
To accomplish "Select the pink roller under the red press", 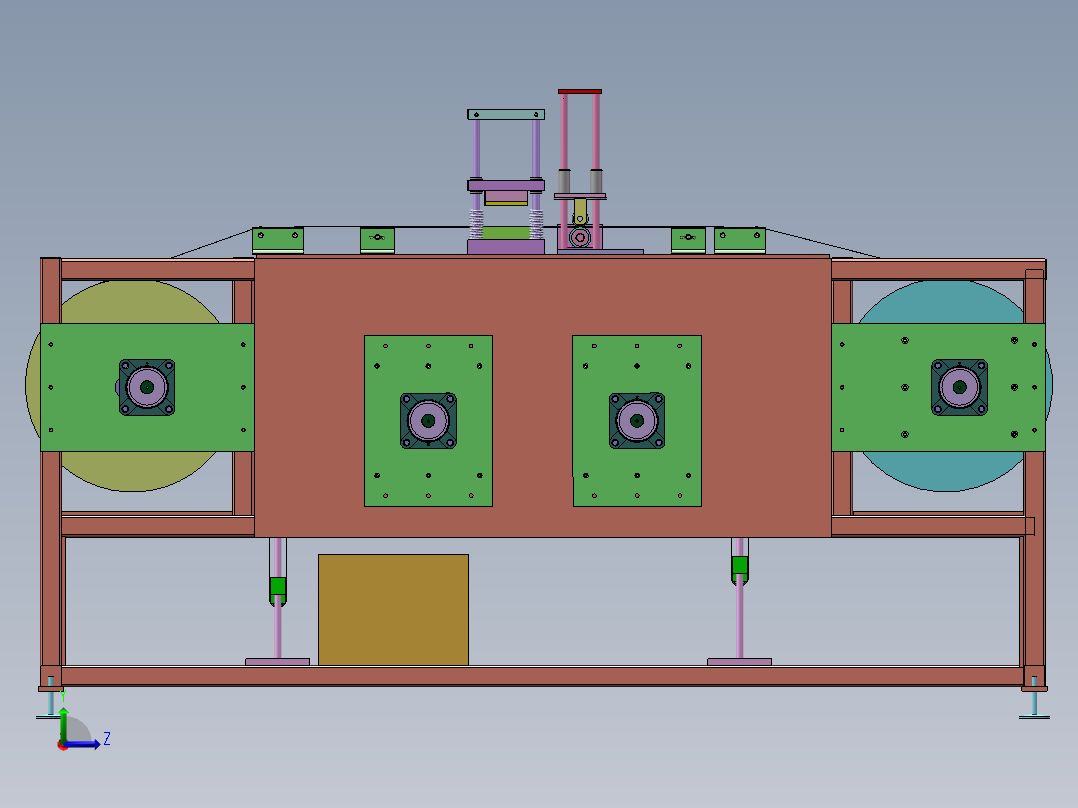I will [x=580, y=238].
